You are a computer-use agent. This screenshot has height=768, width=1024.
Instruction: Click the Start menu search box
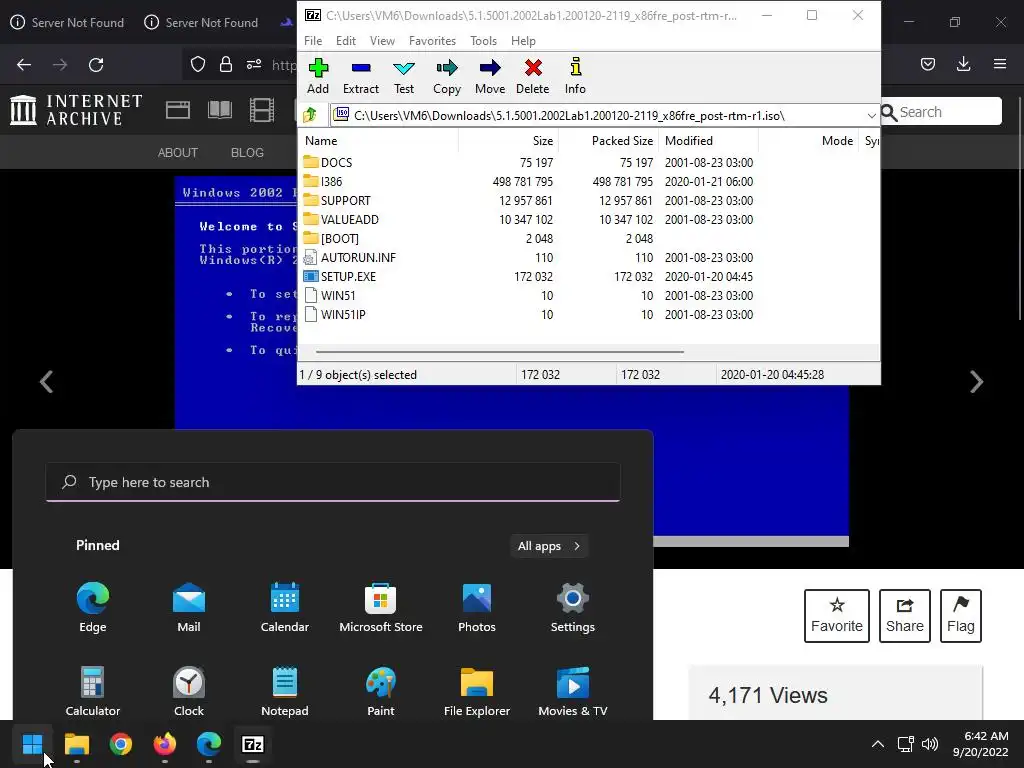[x=333, y=482]
